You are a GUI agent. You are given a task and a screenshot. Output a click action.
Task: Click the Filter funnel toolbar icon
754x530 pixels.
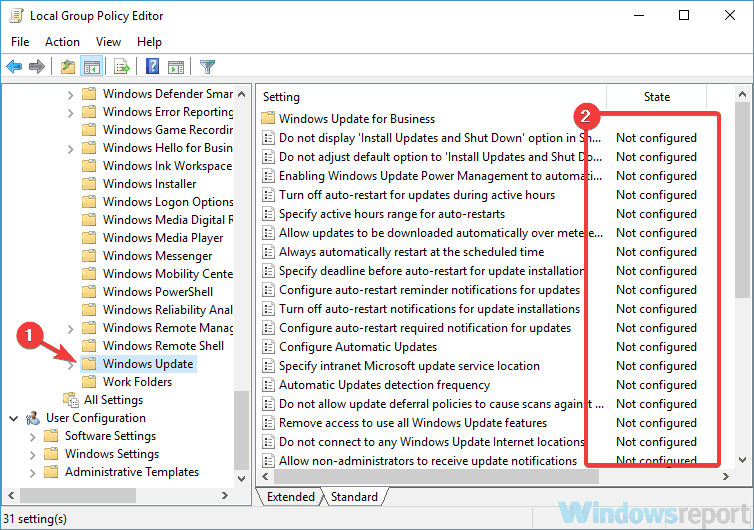click(207, 66)
